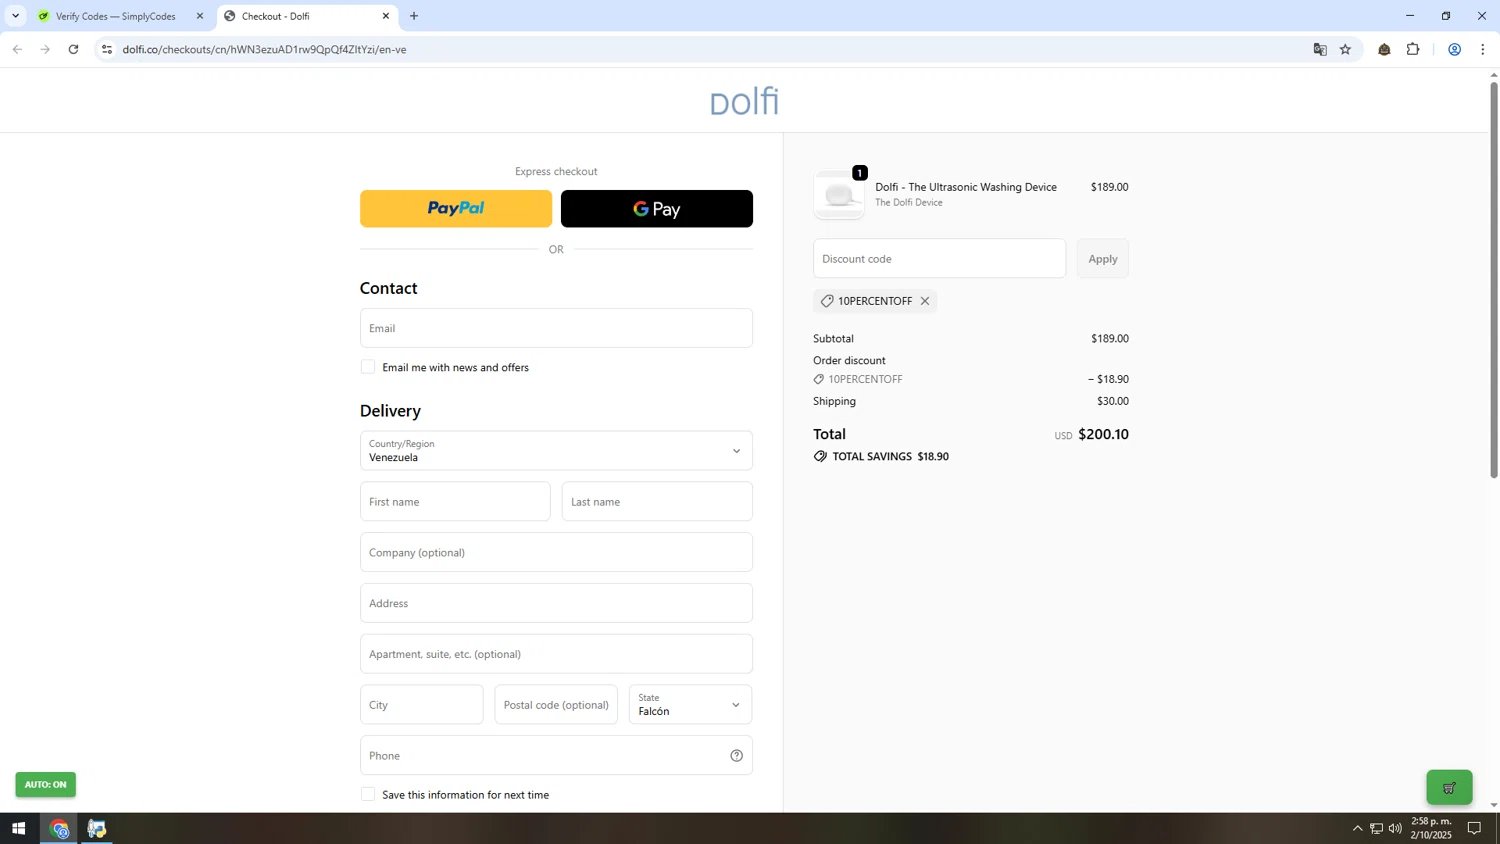
Task: Click the City field
Action: coord(422,705)
